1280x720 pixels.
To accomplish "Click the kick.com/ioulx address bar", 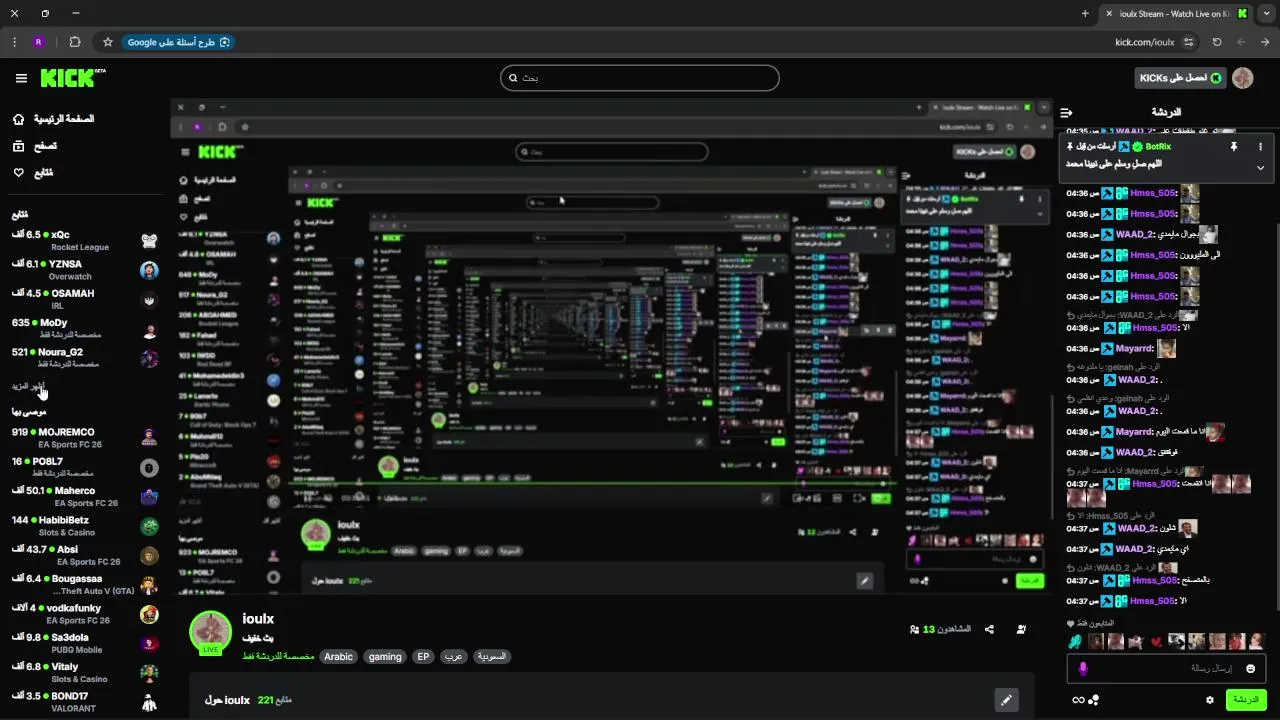I will 1144,42.
